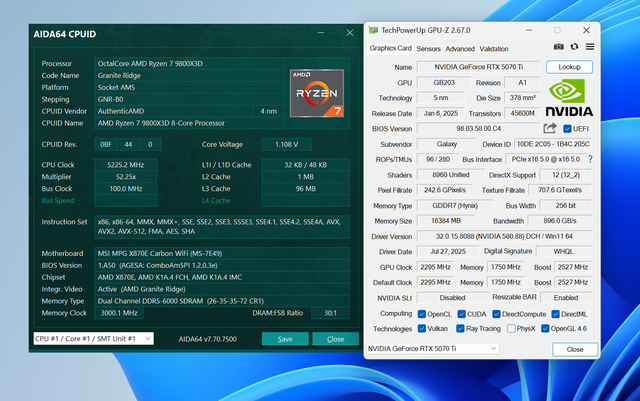Toggle the UEFI checkbox
Image resolution: width=640 pixels, height=401 pixels.
click(567, 129)
